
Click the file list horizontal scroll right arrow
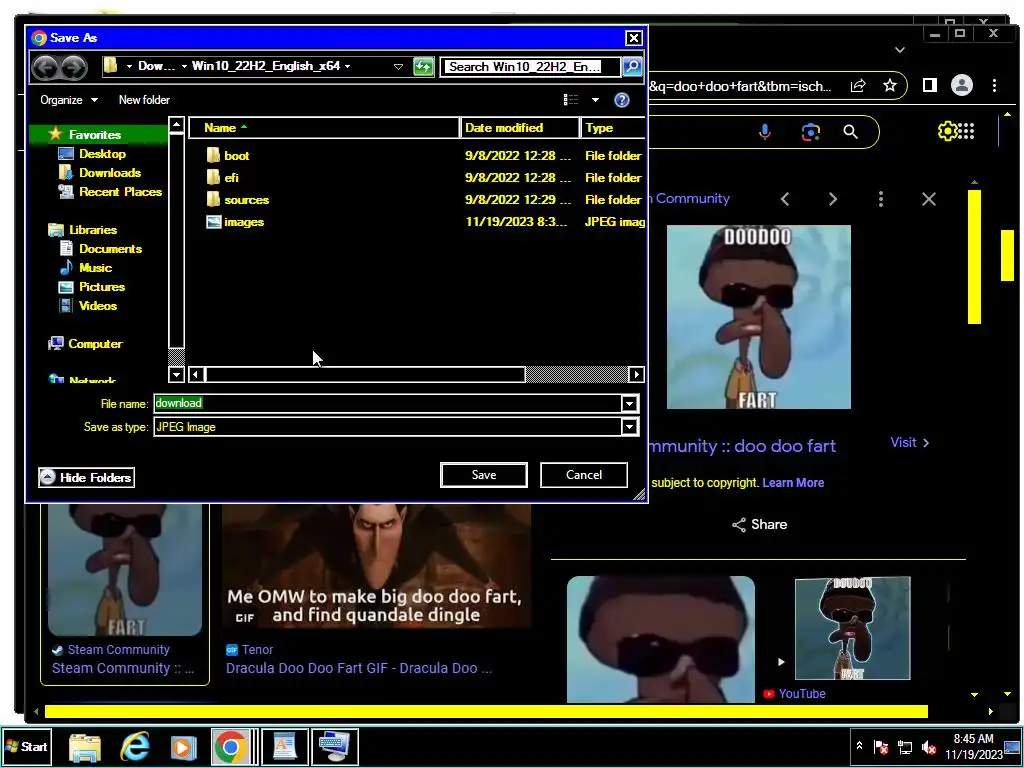point(636,374)
